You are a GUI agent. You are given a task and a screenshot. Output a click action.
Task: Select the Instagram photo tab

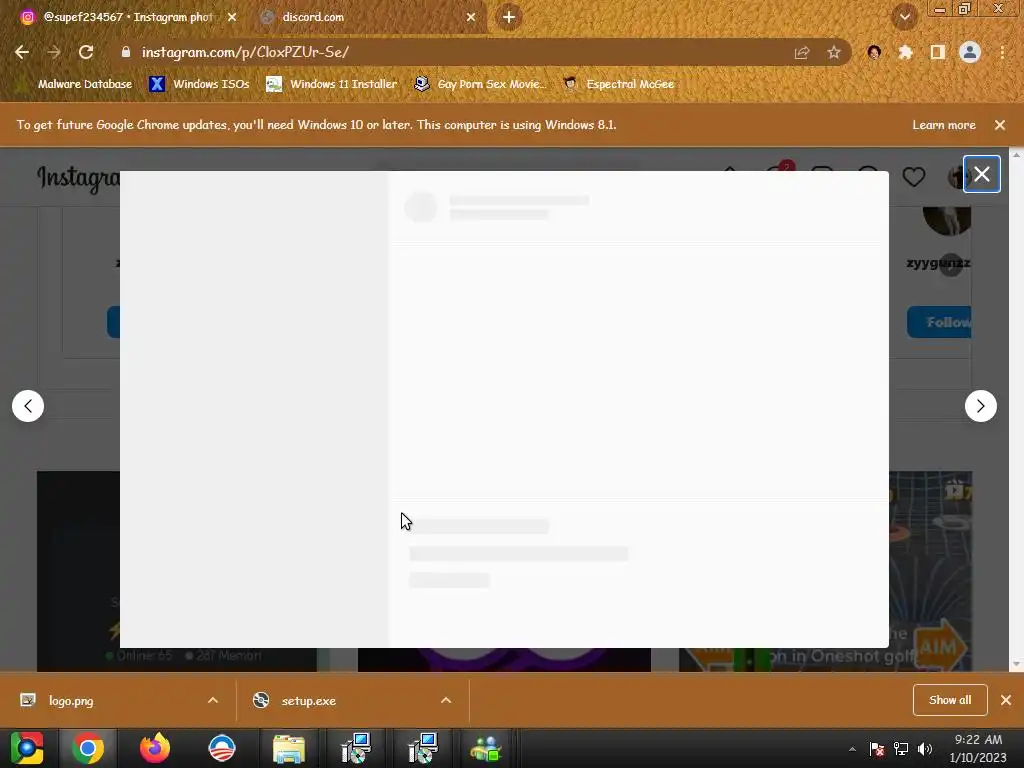(127, 17)
